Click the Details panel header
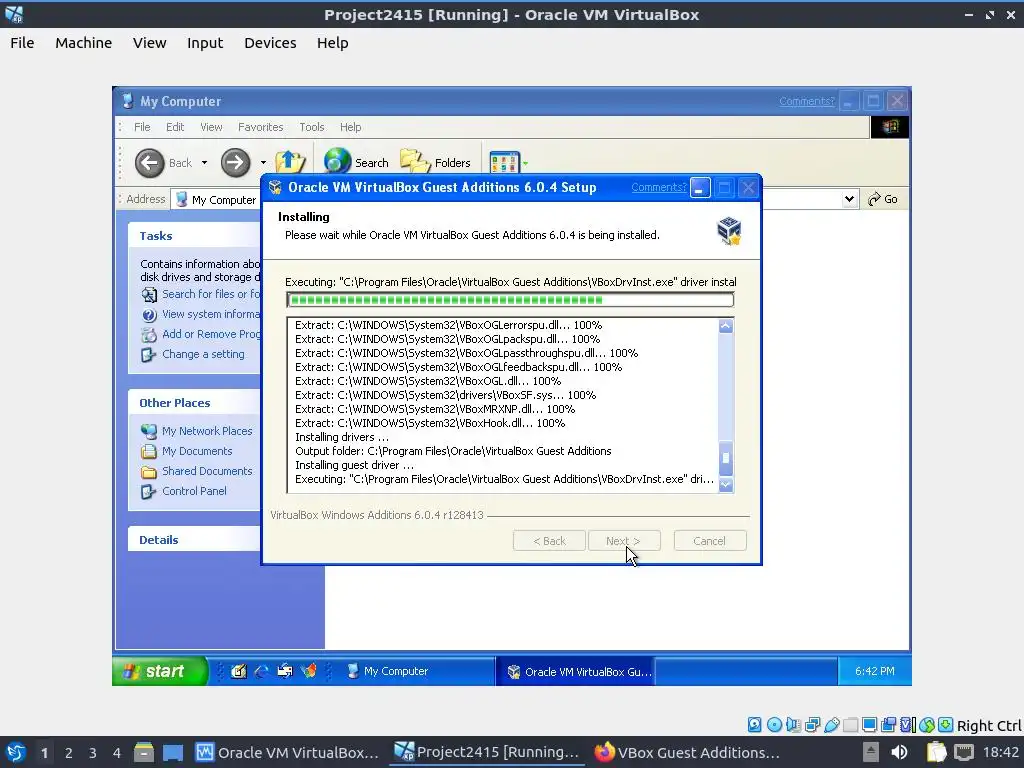Viewport: 1024px width, 768px height. point(195,539)
